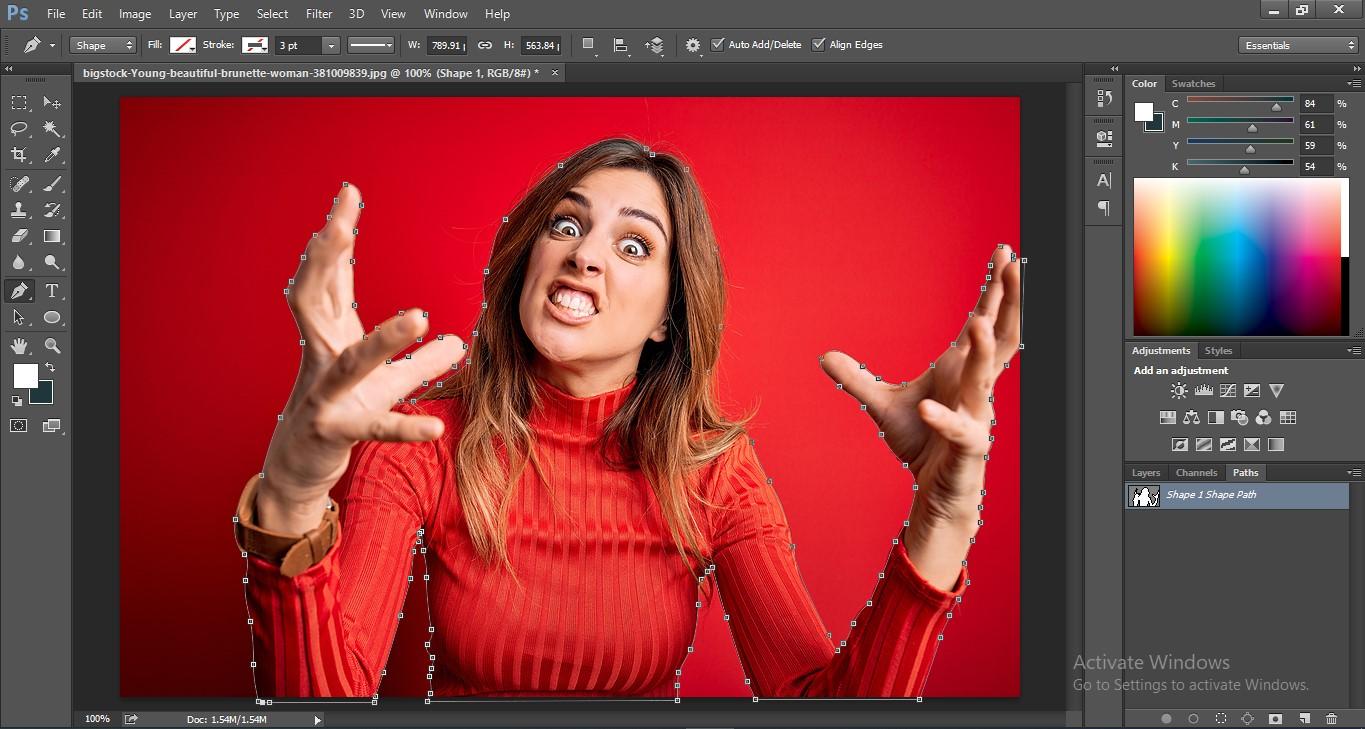This screenshot has width=1365, height=729.
Task: Pick the Lasso tool
Action: click(x=18, y=128)
